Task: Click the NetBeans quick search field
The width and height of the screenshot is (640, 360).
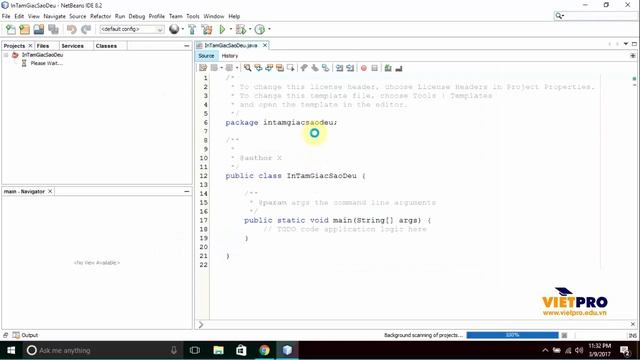Action: pos(595,16)
